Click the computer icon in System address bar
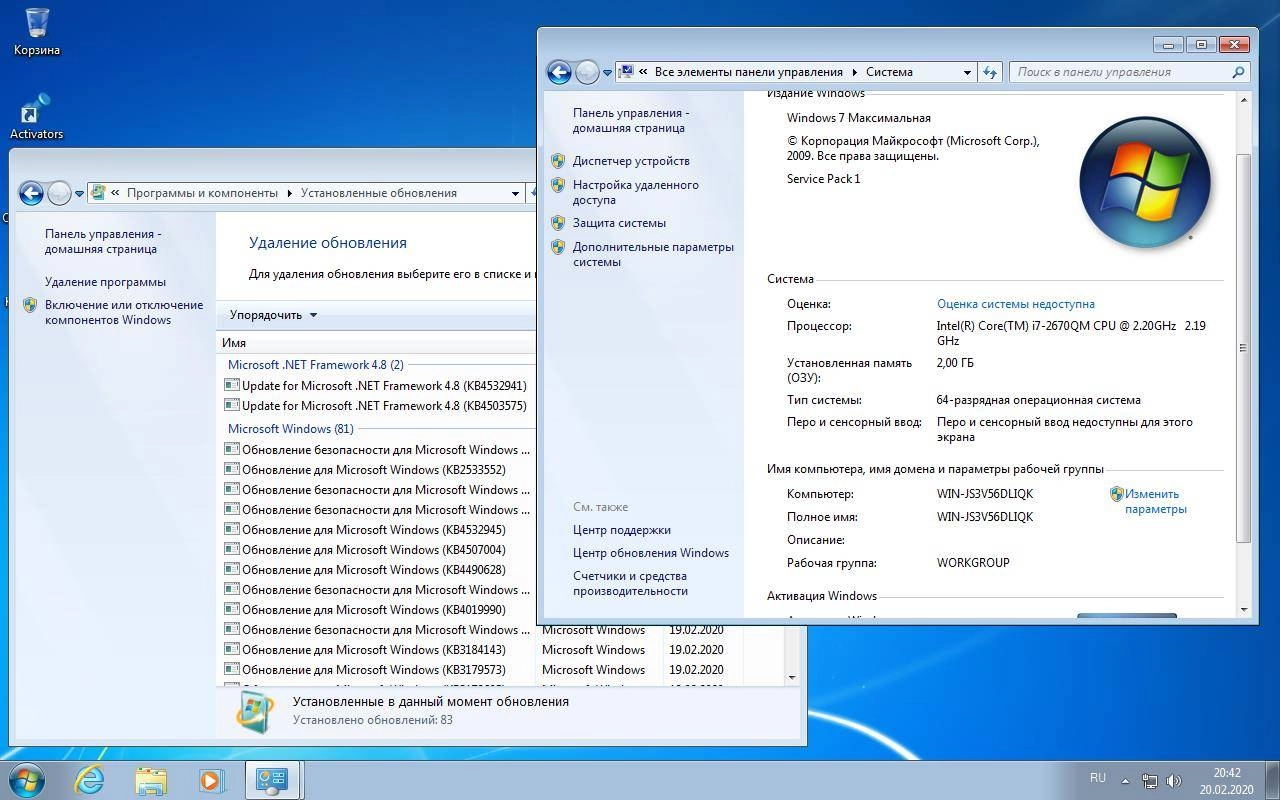This screenshot has height=800, width=1280. [627, 72]
